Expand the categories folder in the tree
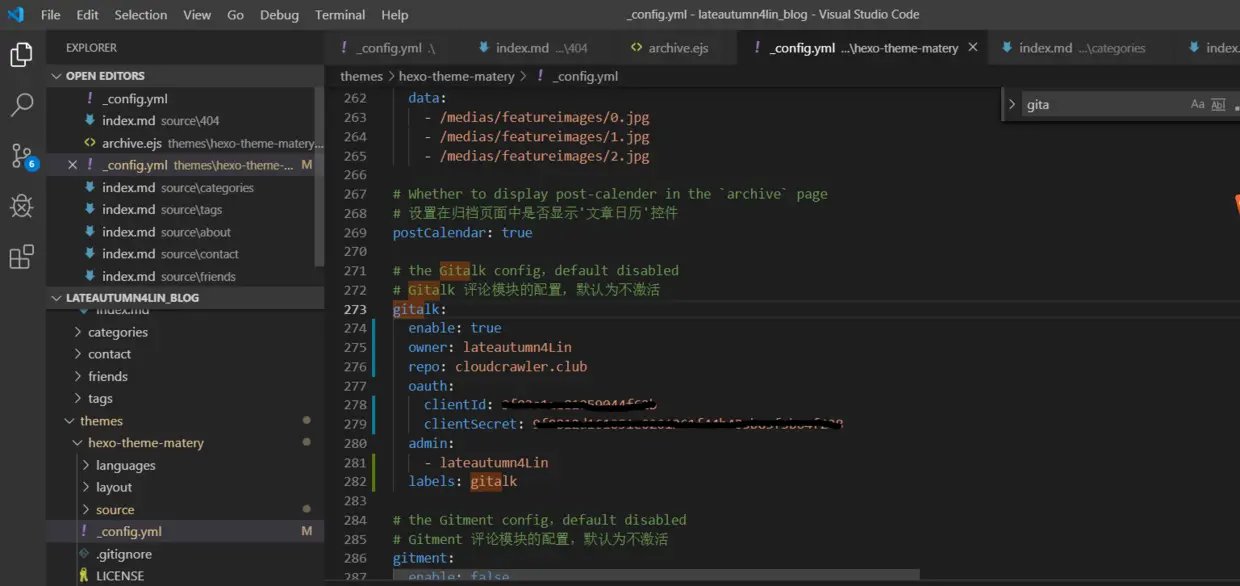The image size is (1240, 586). pos(79,332)
